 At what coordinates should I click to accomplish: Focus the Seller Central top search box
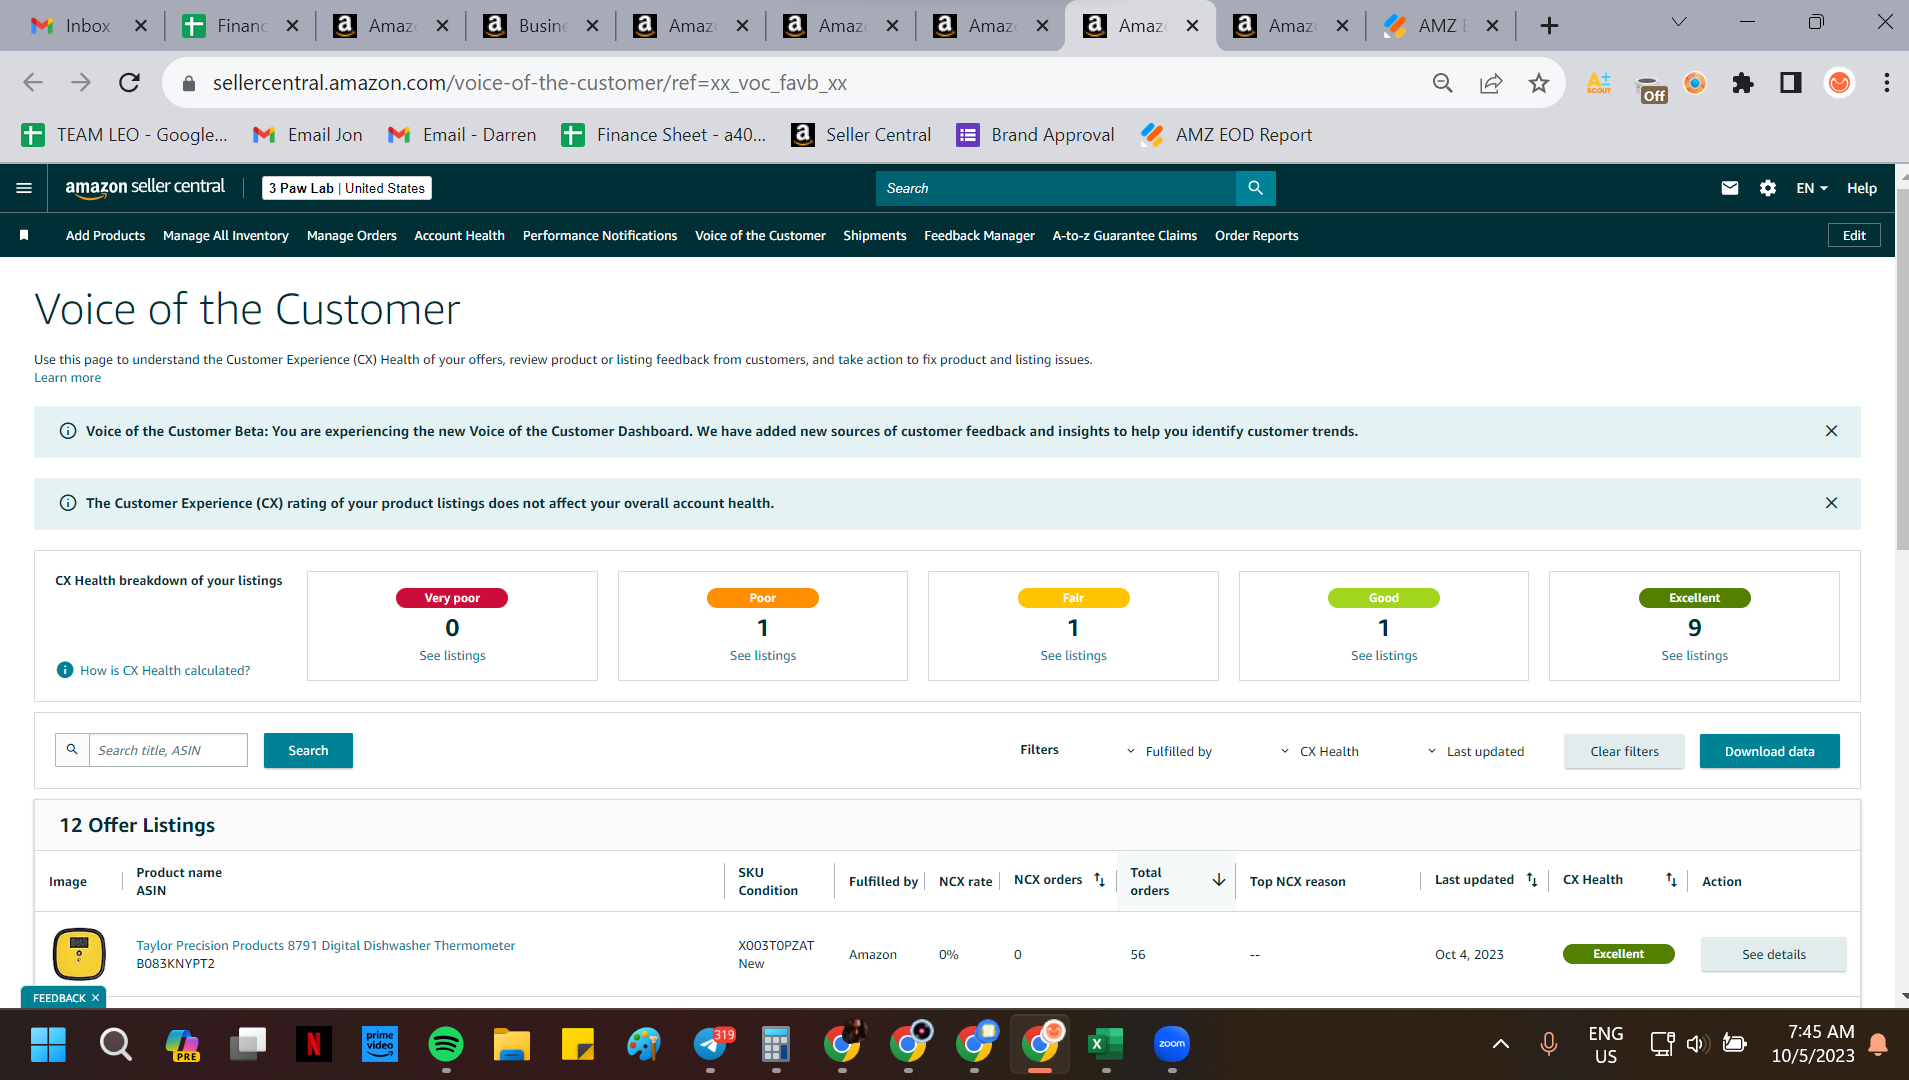(x=1055, y=188)
